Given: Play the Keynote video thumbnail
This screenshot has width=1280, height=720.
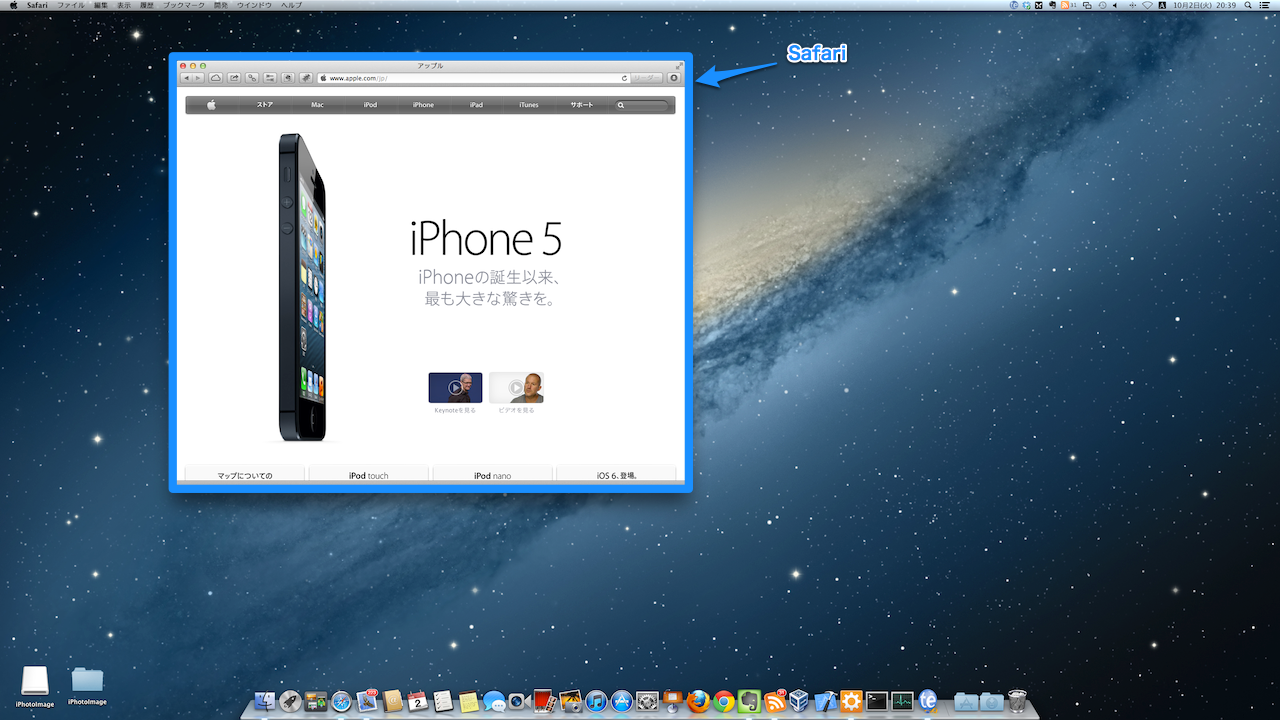Looking at the screenshot, I should [x=455, y=388].
